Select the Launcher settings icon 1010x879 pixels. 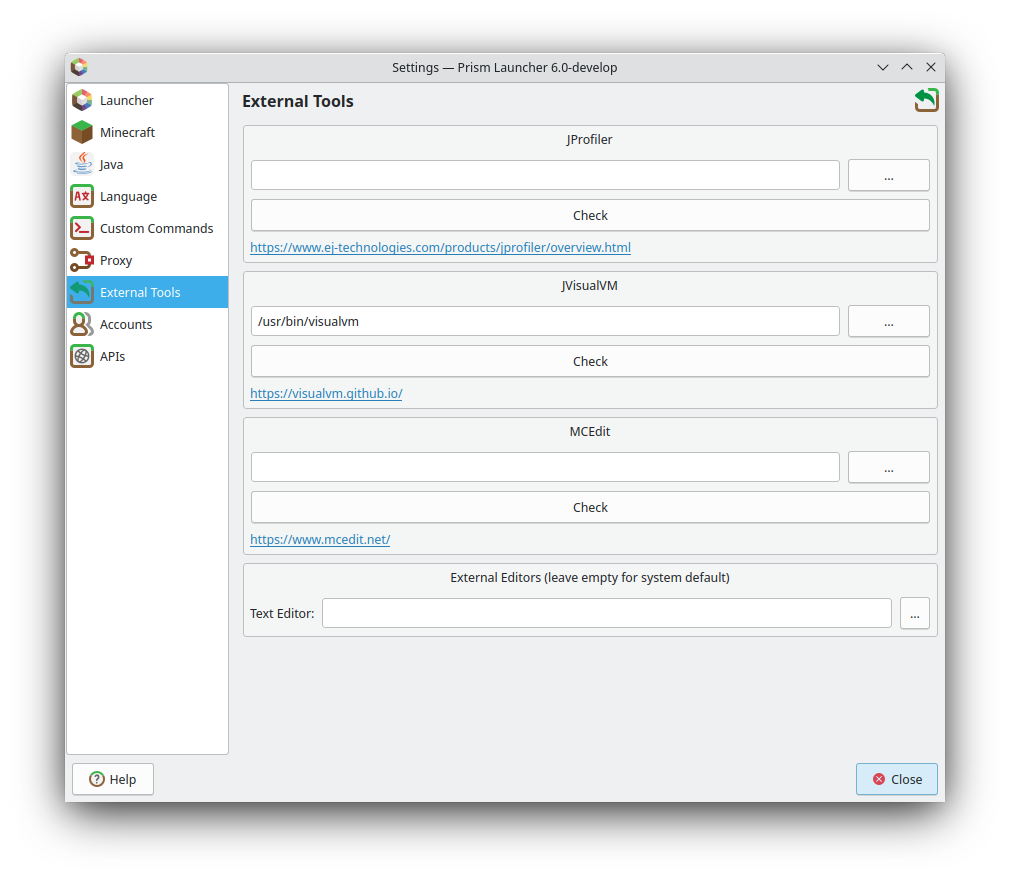81,100
